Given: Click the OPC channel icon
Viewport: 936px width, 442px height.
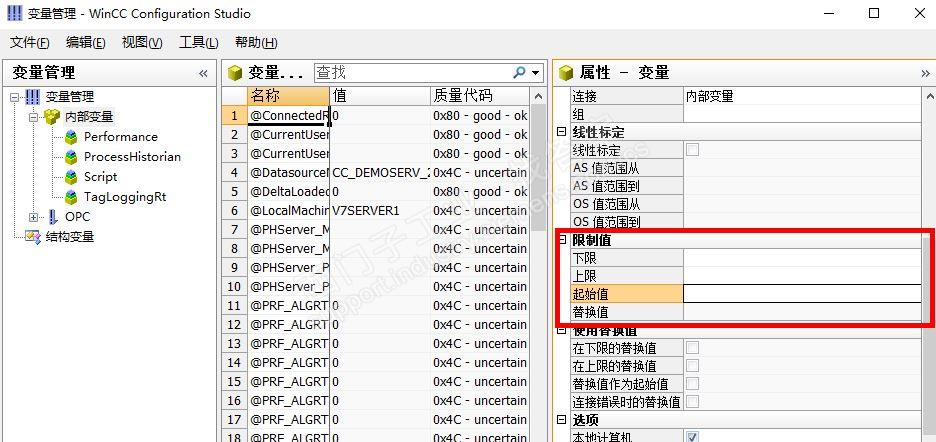Looking at the screenshot, I should (53, 217).
